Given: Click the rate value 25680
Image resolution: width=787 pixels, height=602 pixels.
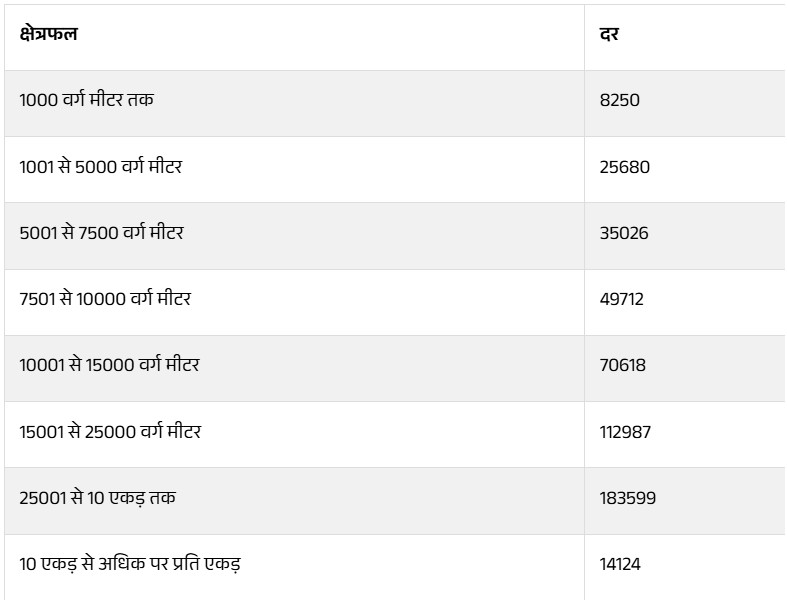Looking at the screenshot, I should tap(624, 167).
